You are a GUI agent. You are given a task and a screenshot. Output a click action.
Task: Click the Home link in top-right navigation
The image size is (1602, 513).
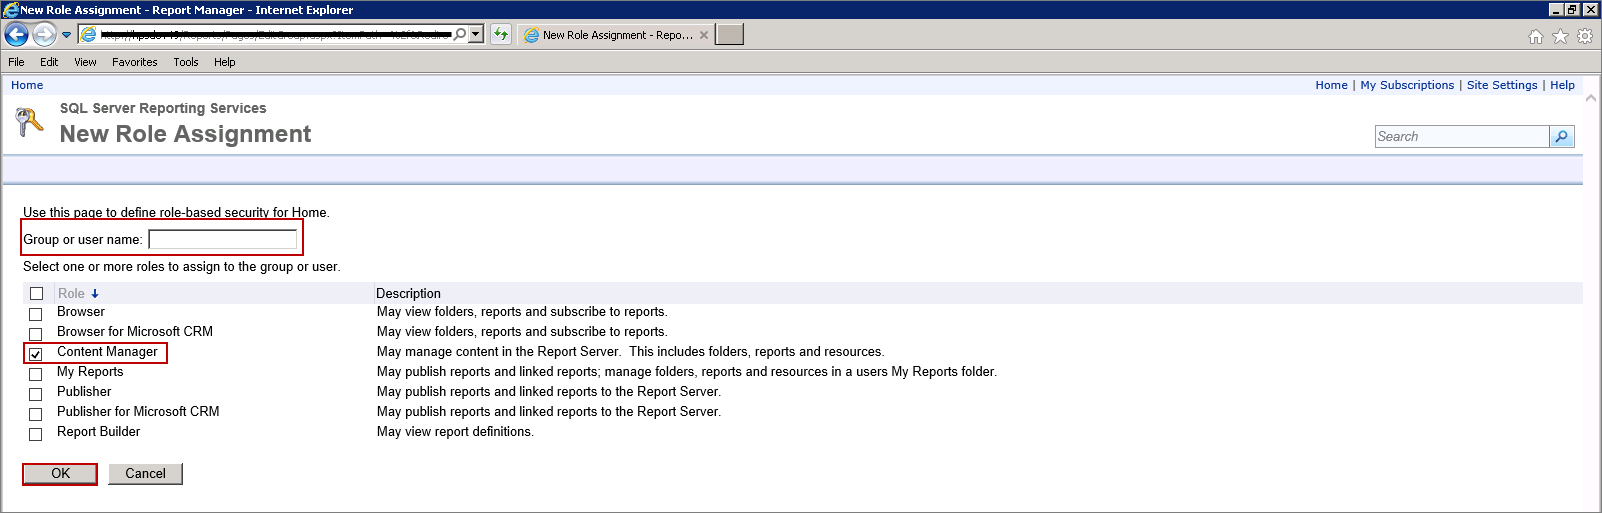pyautogui.click(x=1331, y=85)
